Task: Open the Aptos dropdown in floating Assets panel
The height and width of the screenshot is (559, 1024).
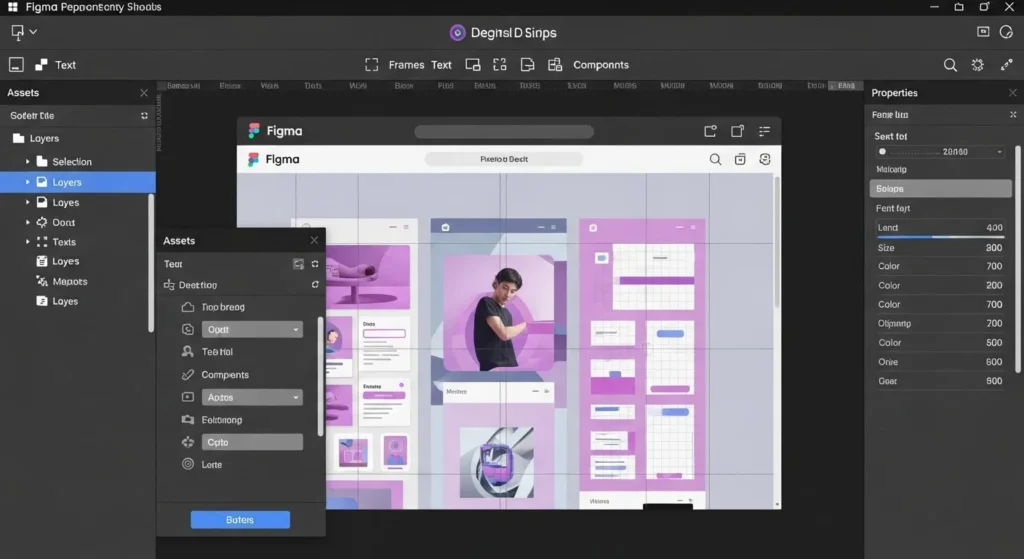Action: [x=252, y=397]
